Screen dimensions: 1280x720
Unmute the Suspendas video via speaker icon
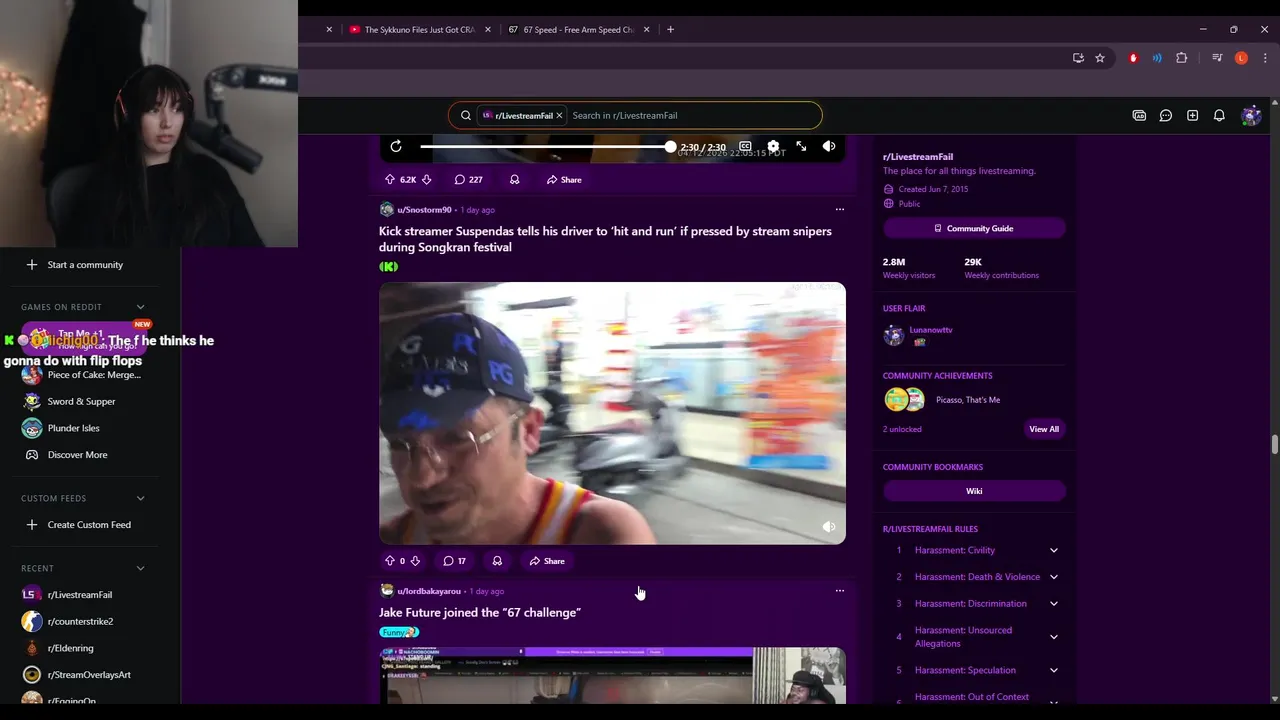click(829, 527)
